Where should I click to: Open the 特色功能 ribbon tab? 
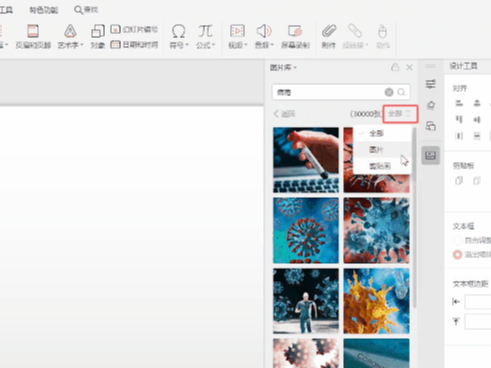(x=44, y=10)
